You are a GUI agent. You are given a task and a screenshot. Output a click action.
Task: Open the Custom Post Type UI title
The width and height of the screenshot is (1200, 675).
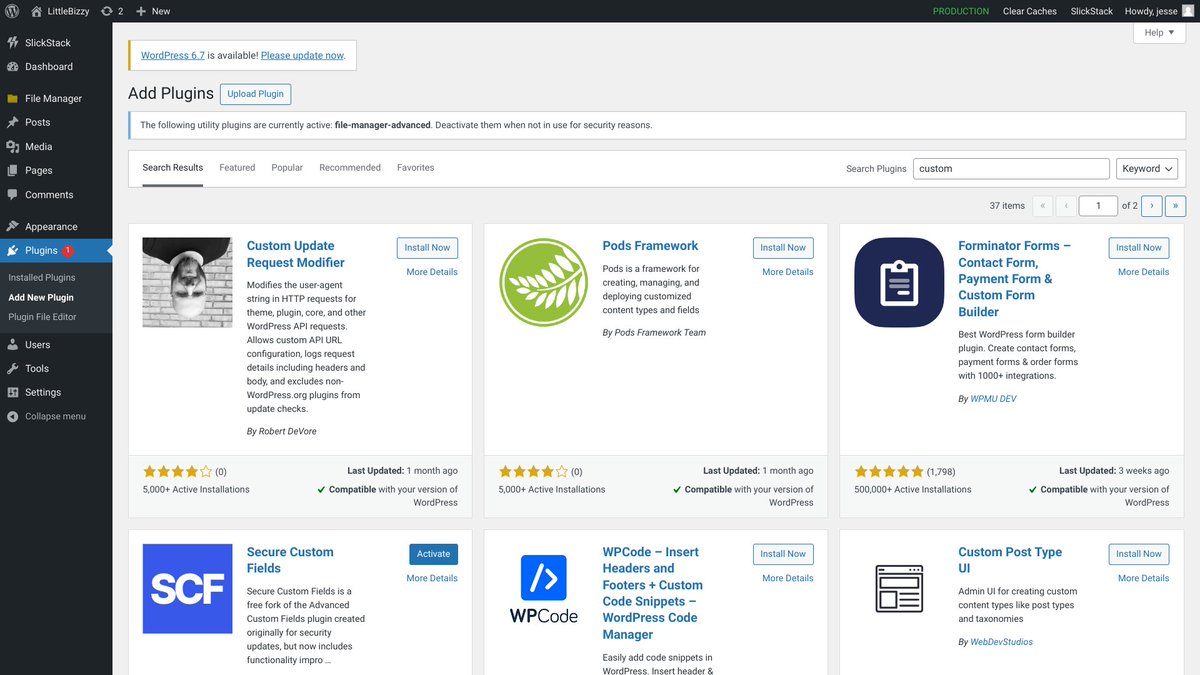click(1010, 560)
